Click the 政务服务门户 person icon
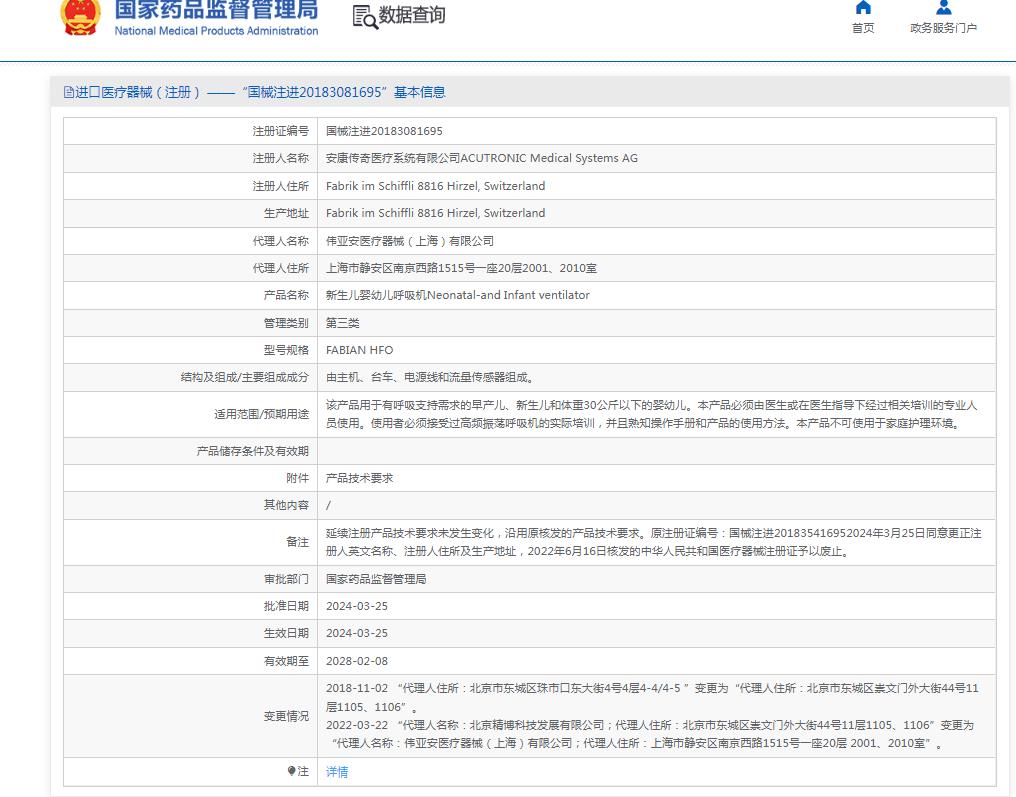 (943, 8)
